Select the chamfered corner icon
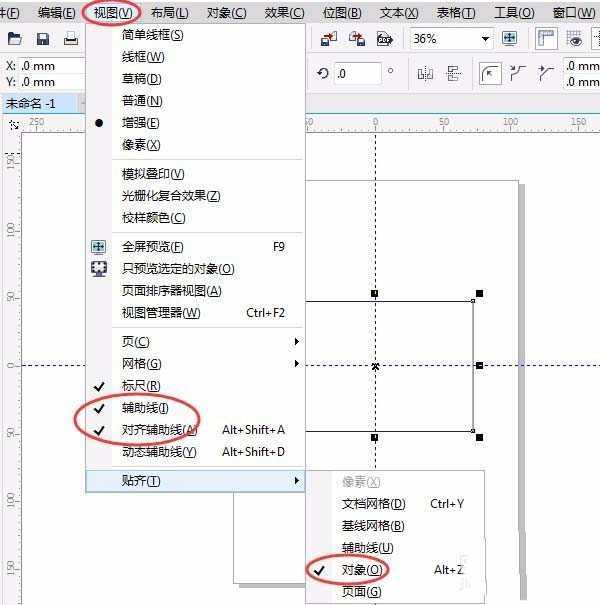This screenshot has width=600, height=605. point(545,73)
